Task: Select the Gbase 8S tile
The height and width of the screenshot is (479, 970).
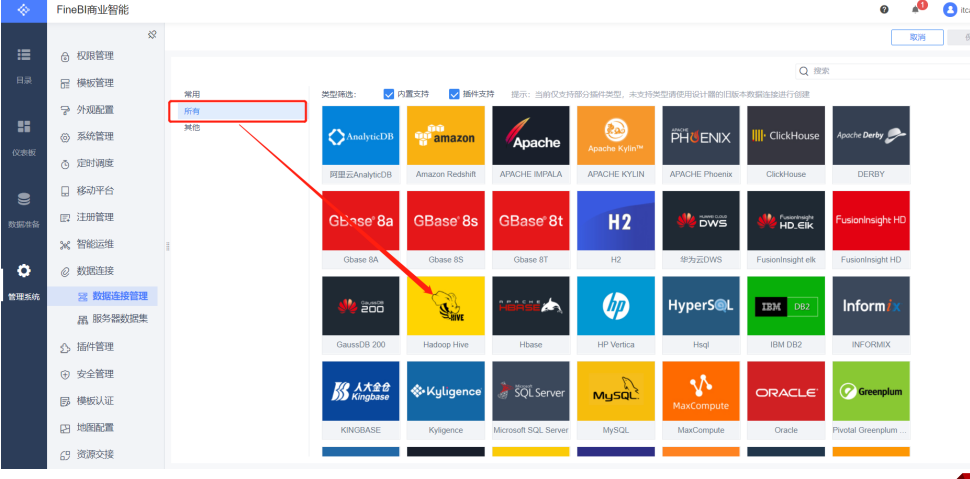Action: pos(445,230)
